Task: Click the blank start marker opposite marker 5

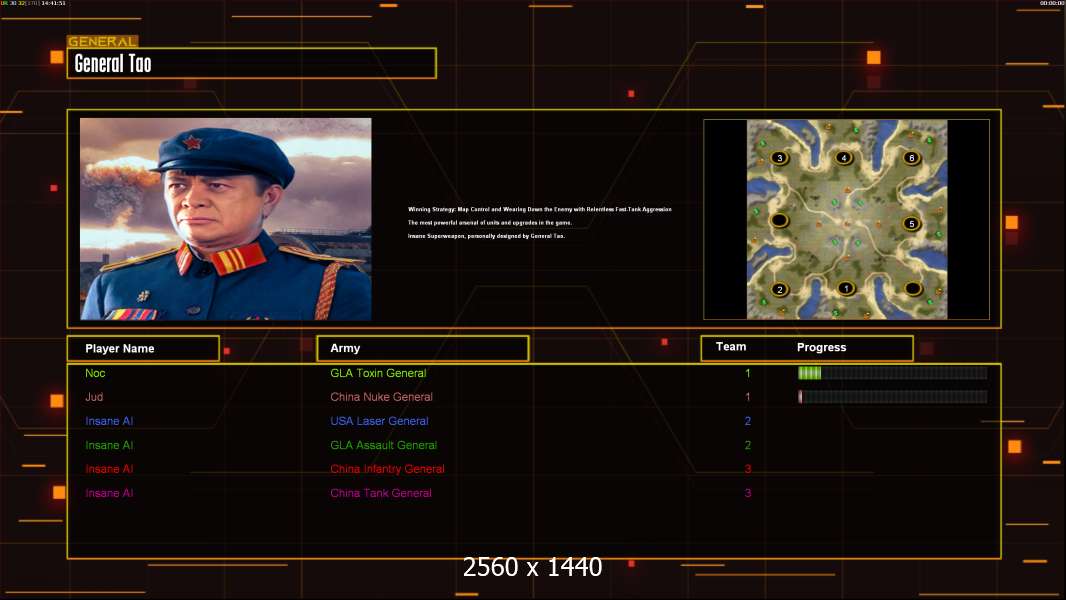Action: [x=779, y=220]
